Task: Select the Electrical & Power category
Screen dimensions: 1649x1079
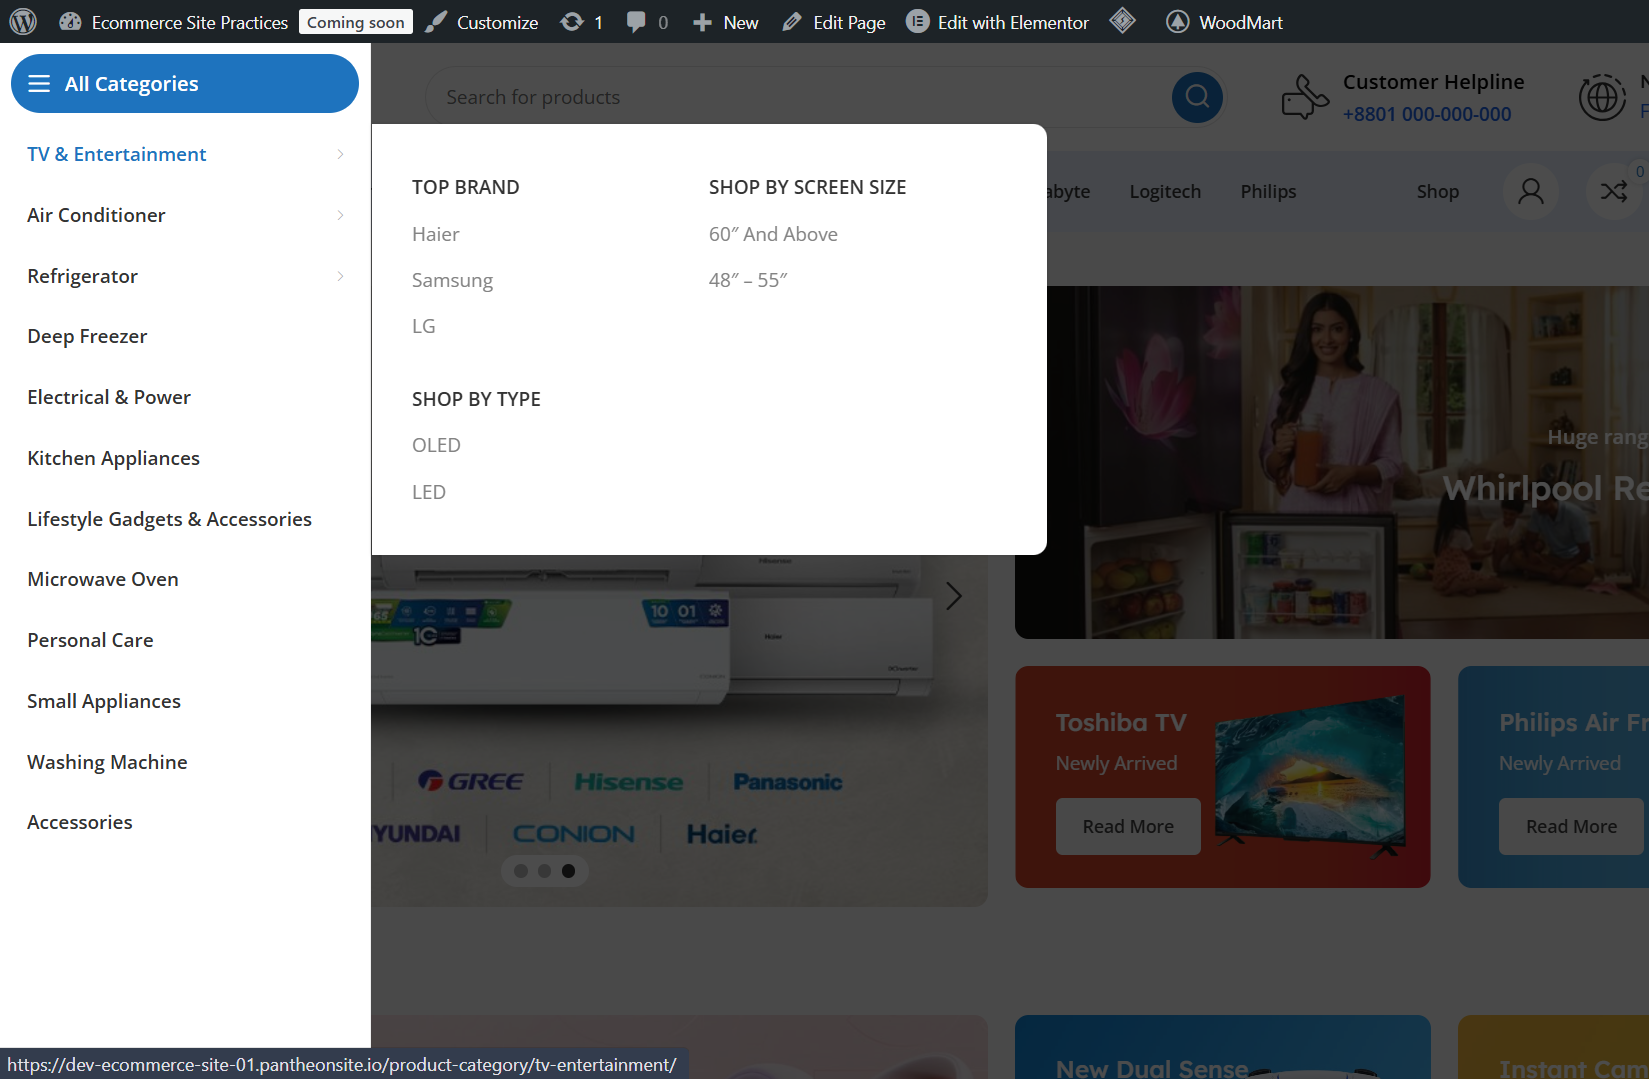Action: (109, 397)
